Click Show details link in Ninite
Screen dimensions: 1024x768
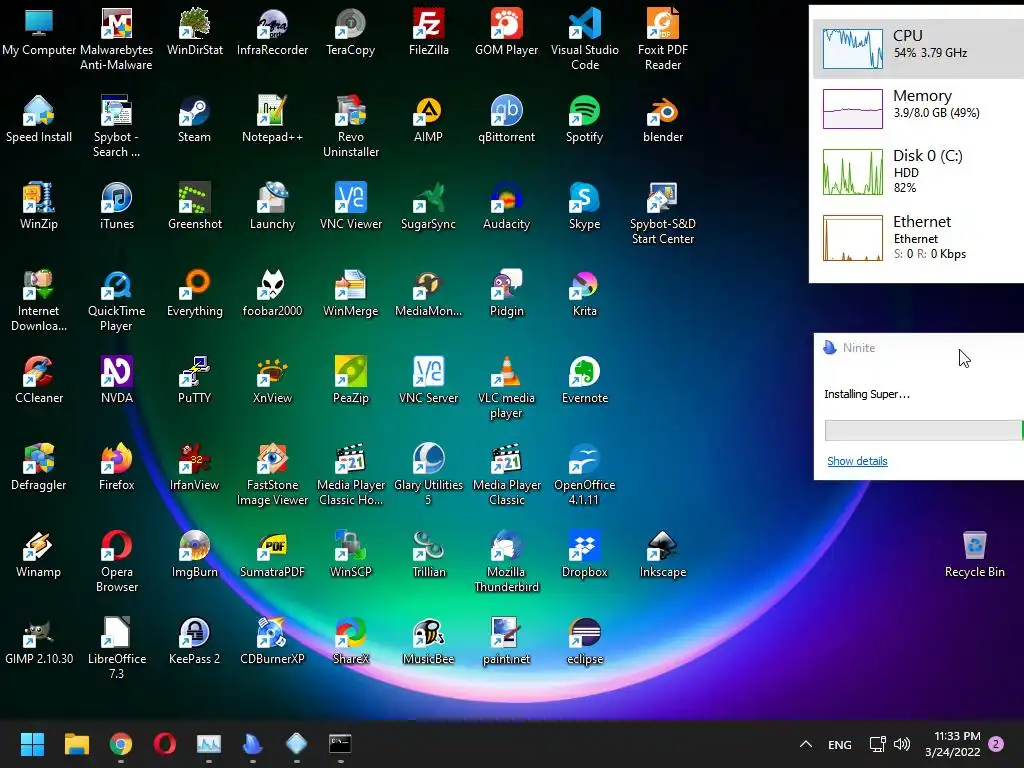tap(857, 461)
